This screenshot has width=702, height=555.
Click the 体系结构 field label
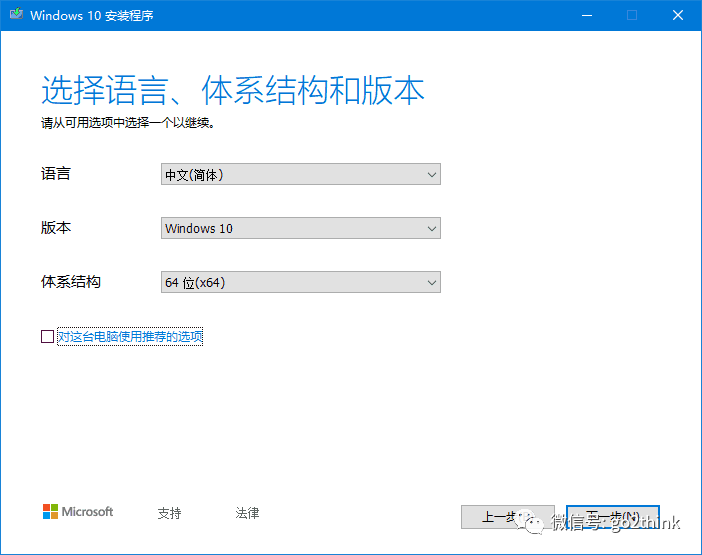(x=71, y=282)
